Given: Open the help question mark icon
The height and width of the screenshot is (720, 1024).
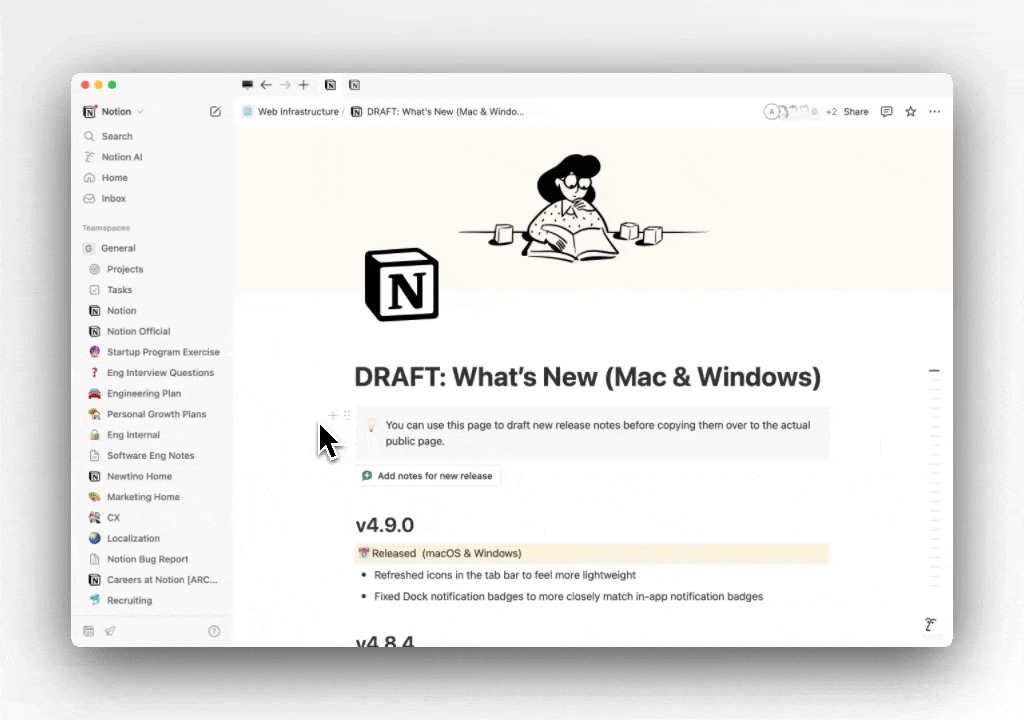Looking at the screenshot, I should pyautogui.click(x=214, y=631).
